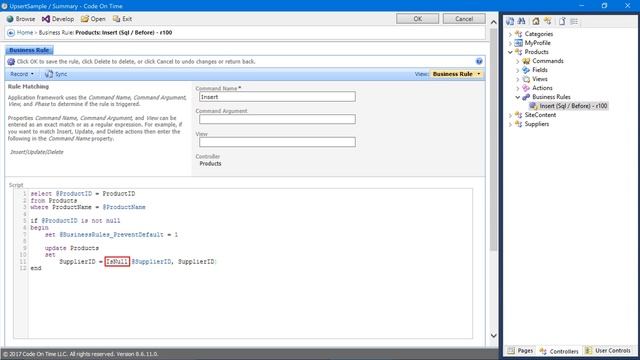The image size is (640, 360).
Task: Click the Products controller value text
Action: pos(210,164)
